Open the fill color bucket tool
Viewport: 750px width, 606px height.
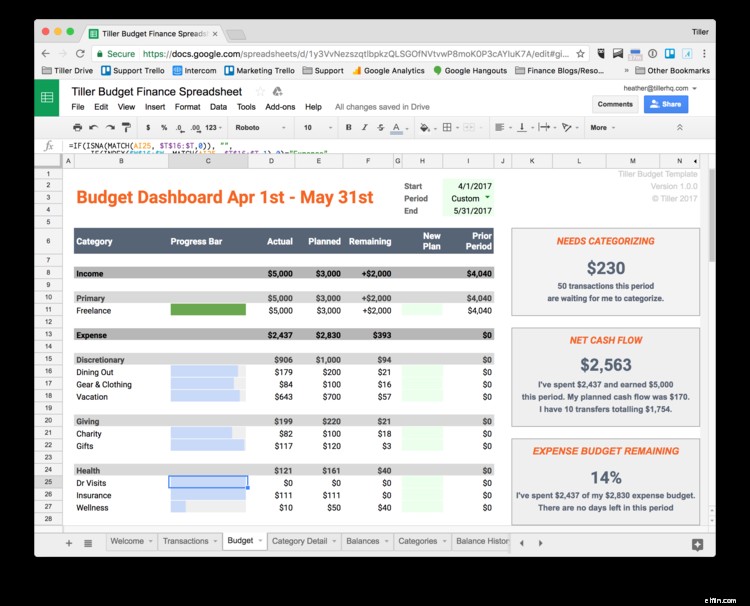coord(424,127)
